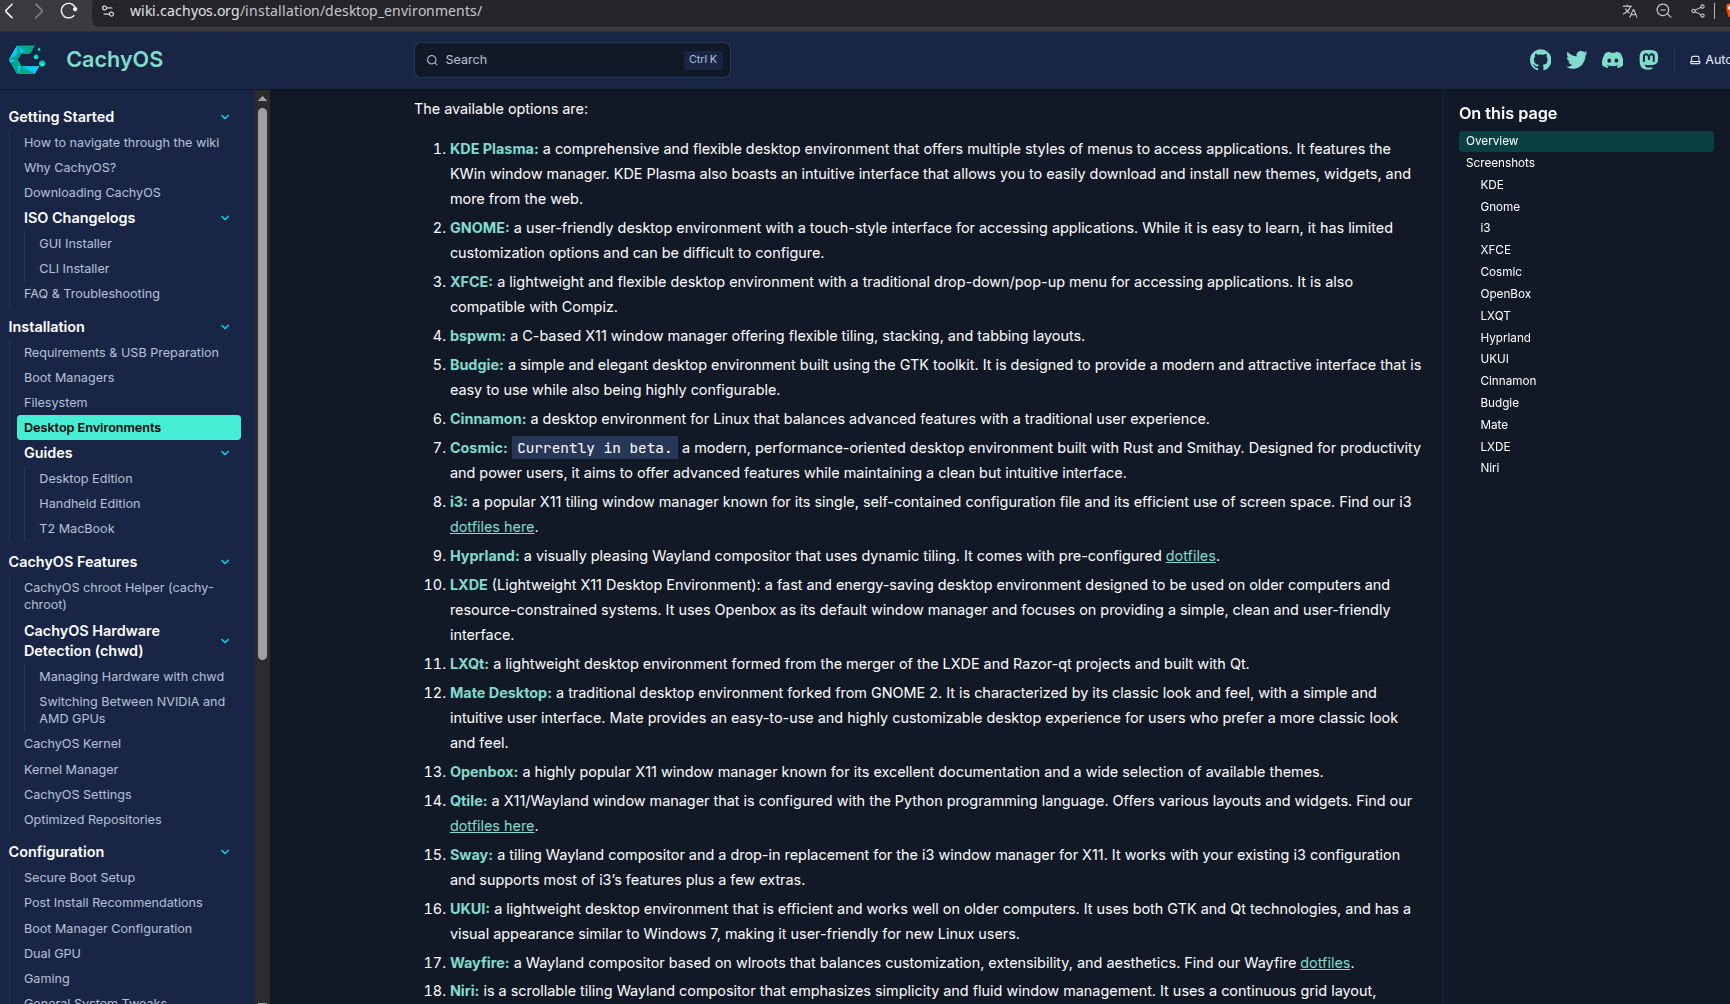Click the browser address bar URL

(306, 11)
